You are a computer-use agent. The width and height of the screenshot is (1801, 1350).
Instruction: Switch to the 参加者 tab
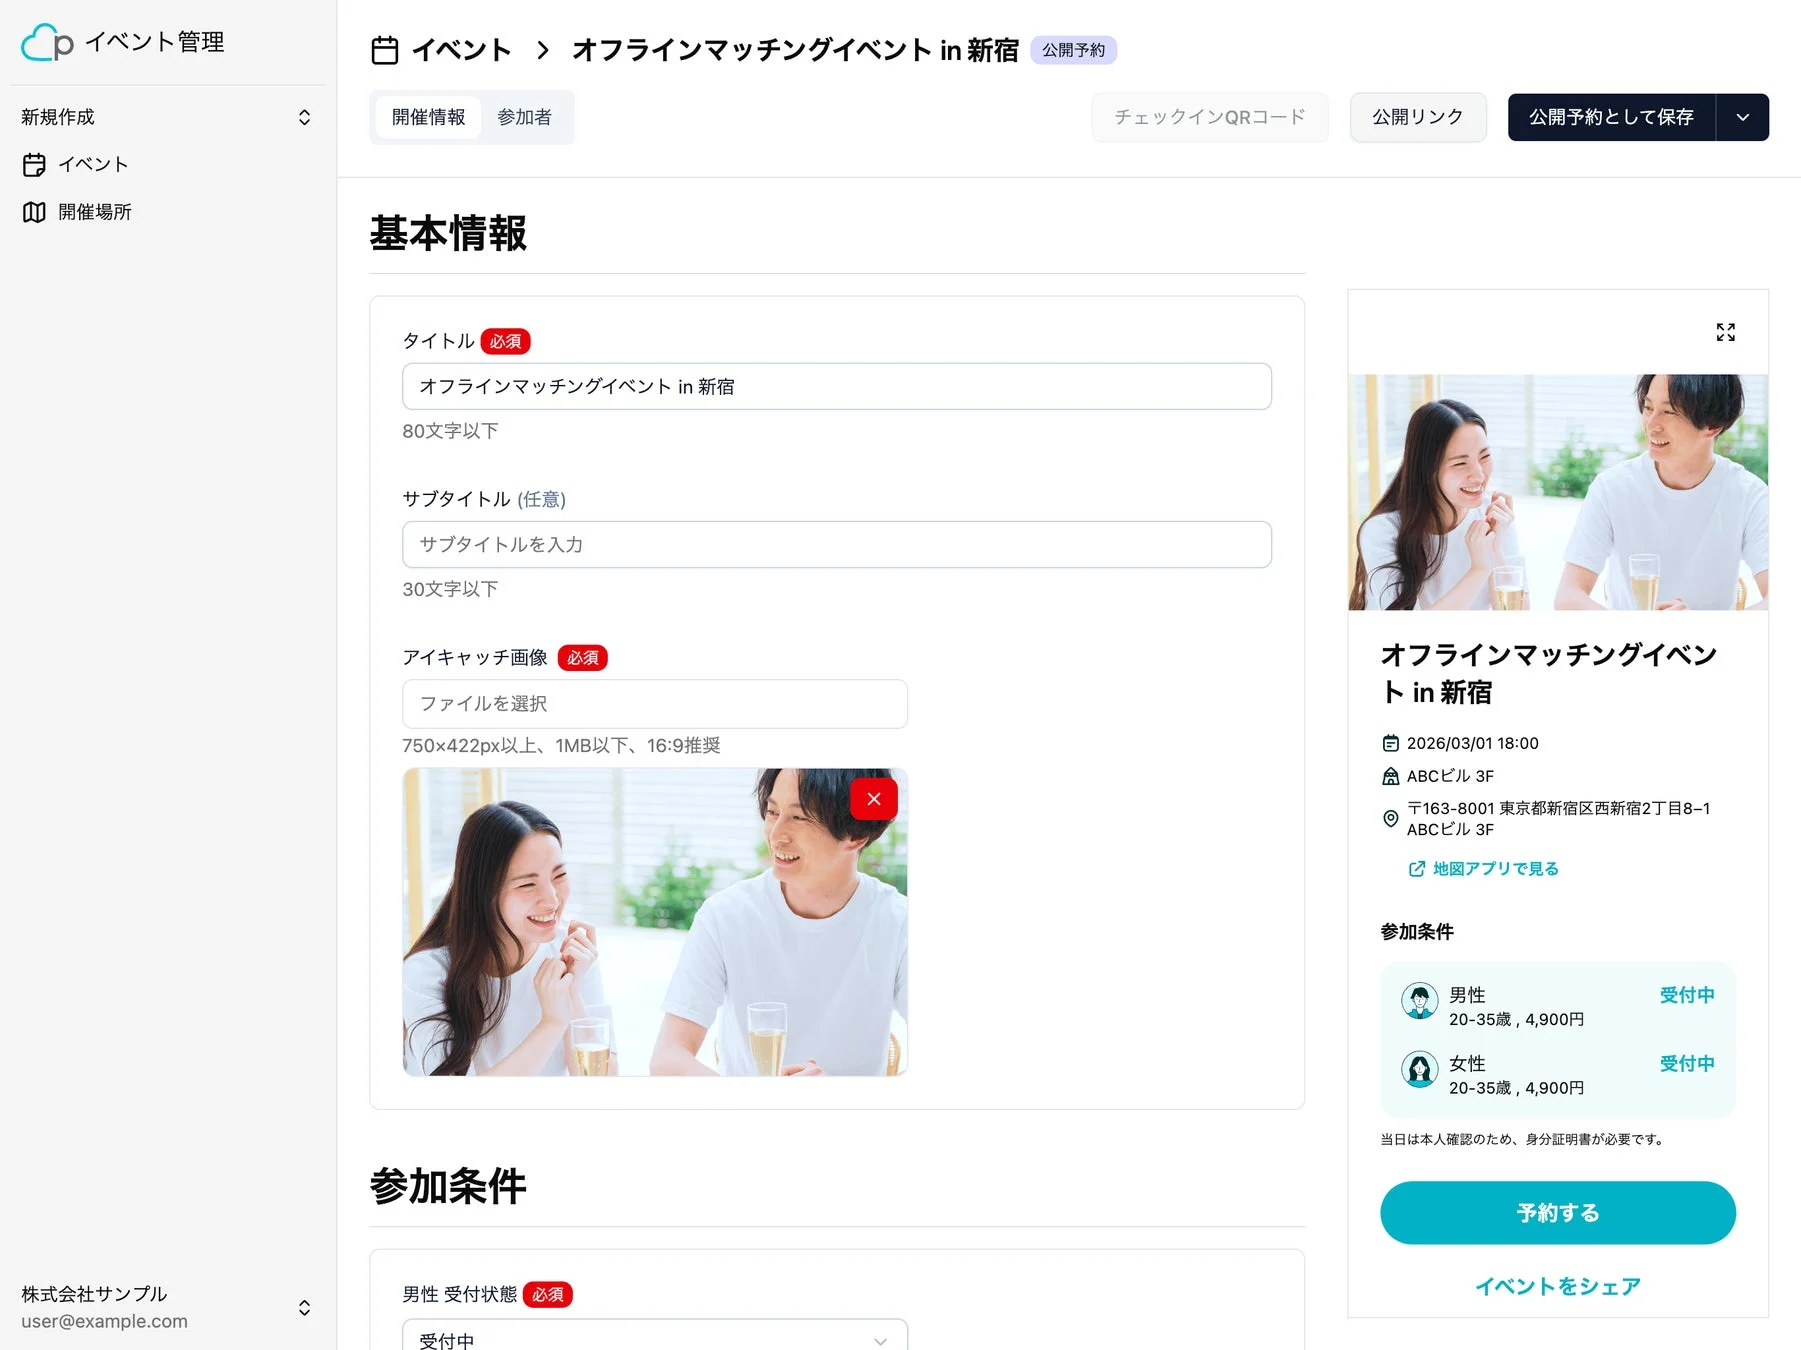[525, 117]
